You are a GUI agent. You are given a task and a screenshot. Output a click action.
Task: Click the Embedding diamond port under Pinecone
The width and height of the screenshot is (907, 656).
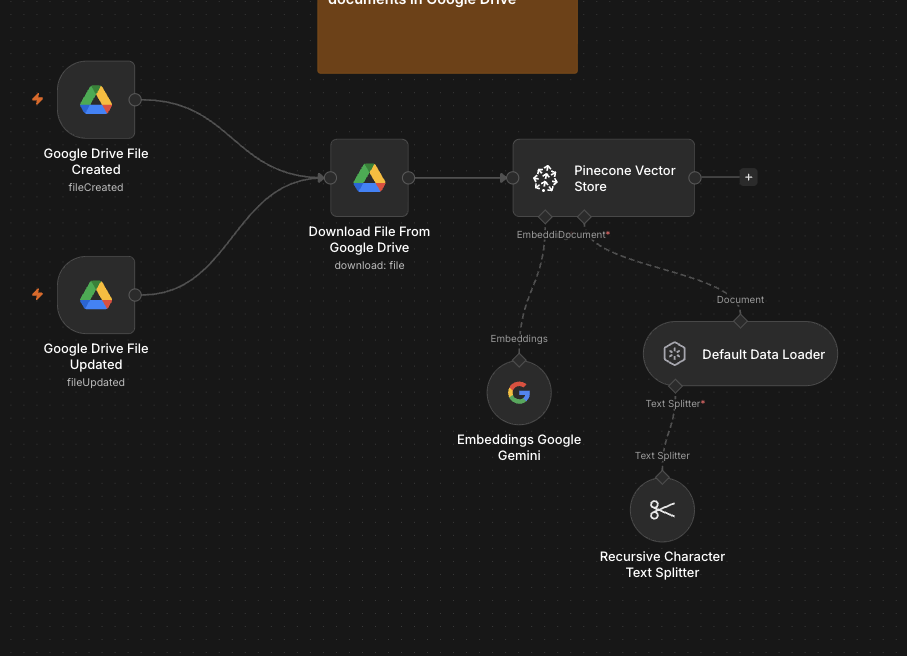click(545, 217)
